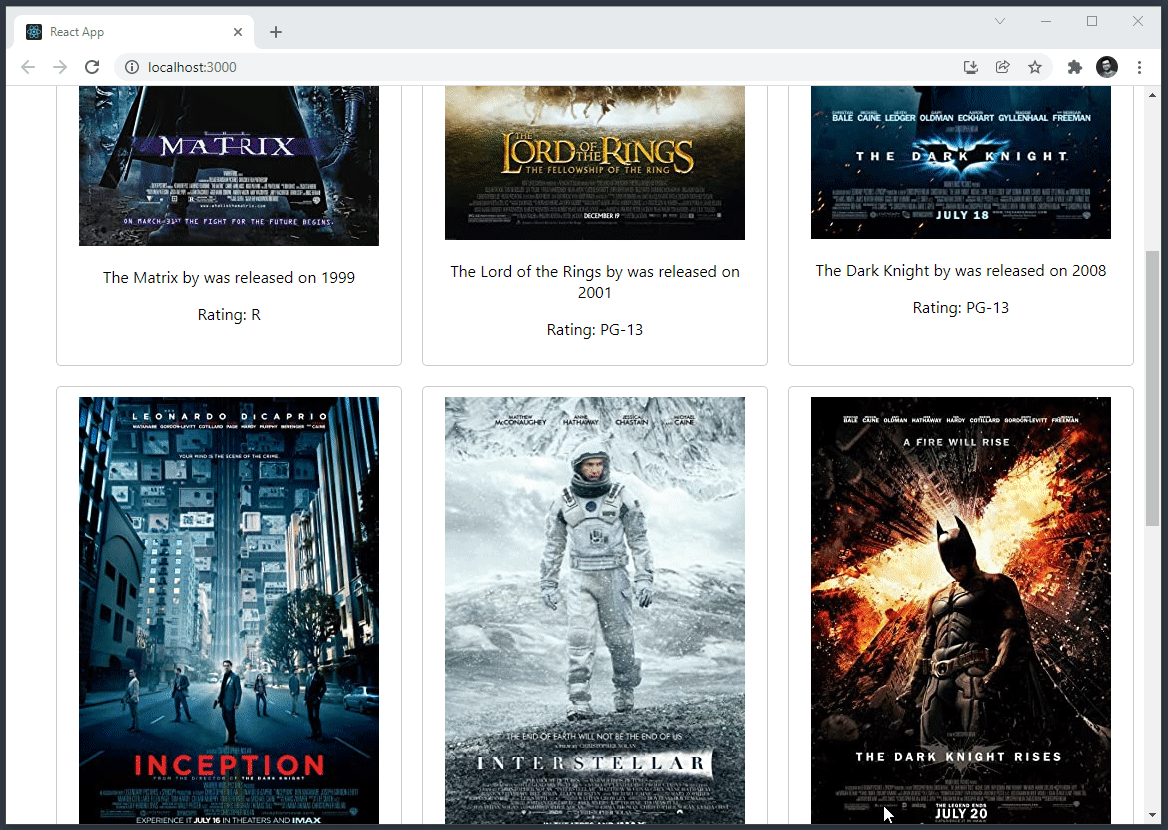Image resolution: width=1168 pixels, height=830 pixels.
Task: View site information icon
Action: point(132,67)
